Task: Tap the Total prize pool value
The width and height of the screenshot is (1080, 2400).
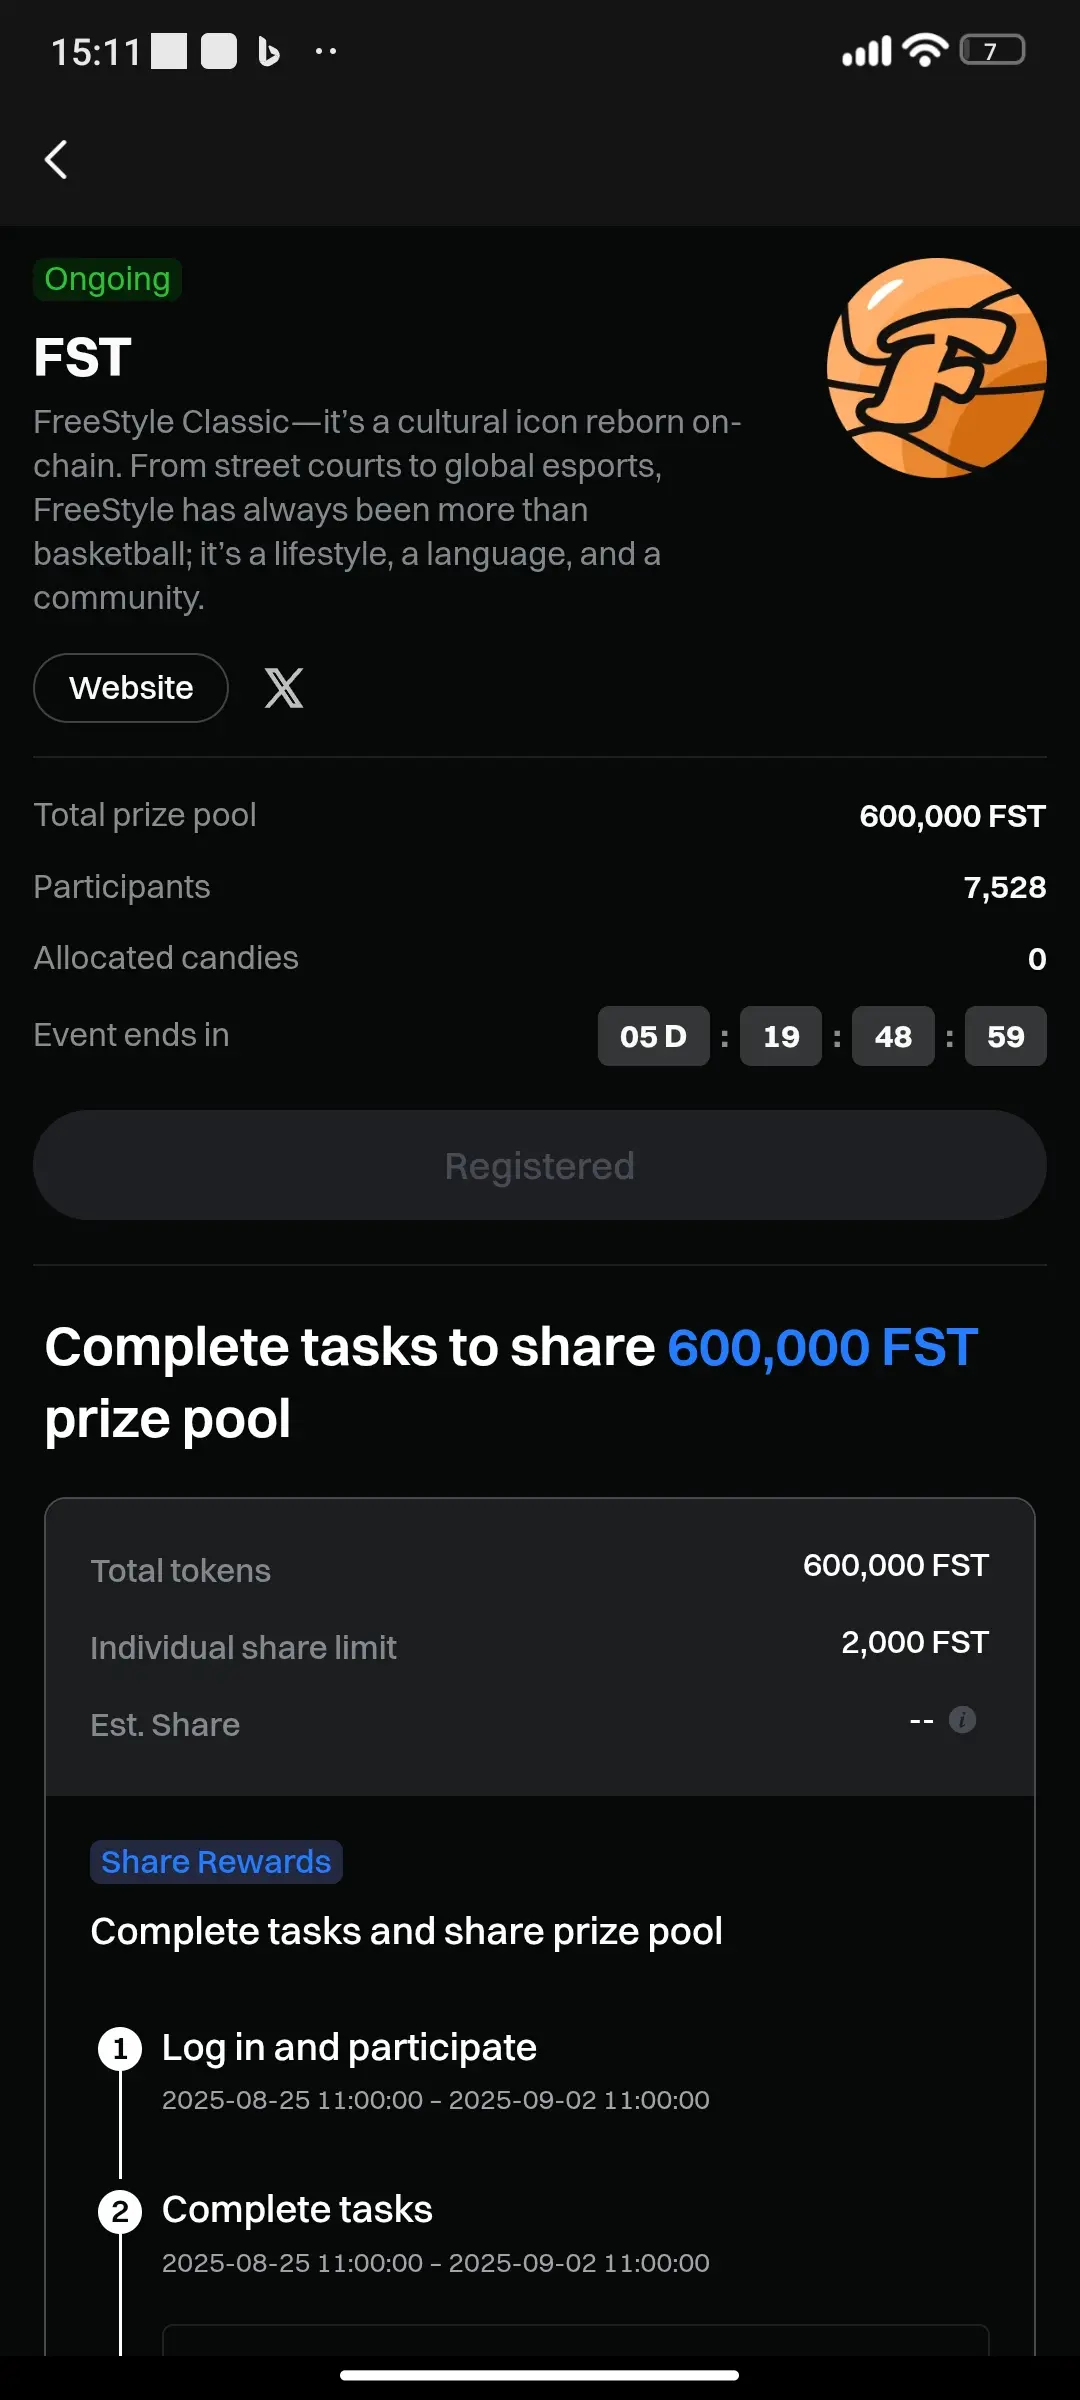Action: click(x=952, y=816)
